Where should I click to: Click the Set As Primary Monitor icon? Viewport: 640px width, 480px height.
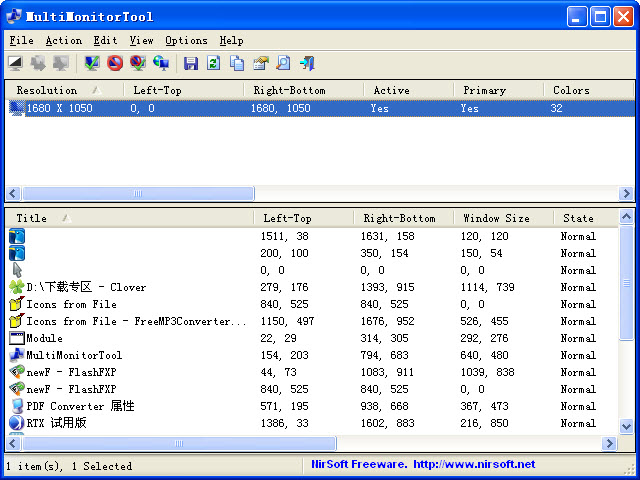click(x=161, y=63)
